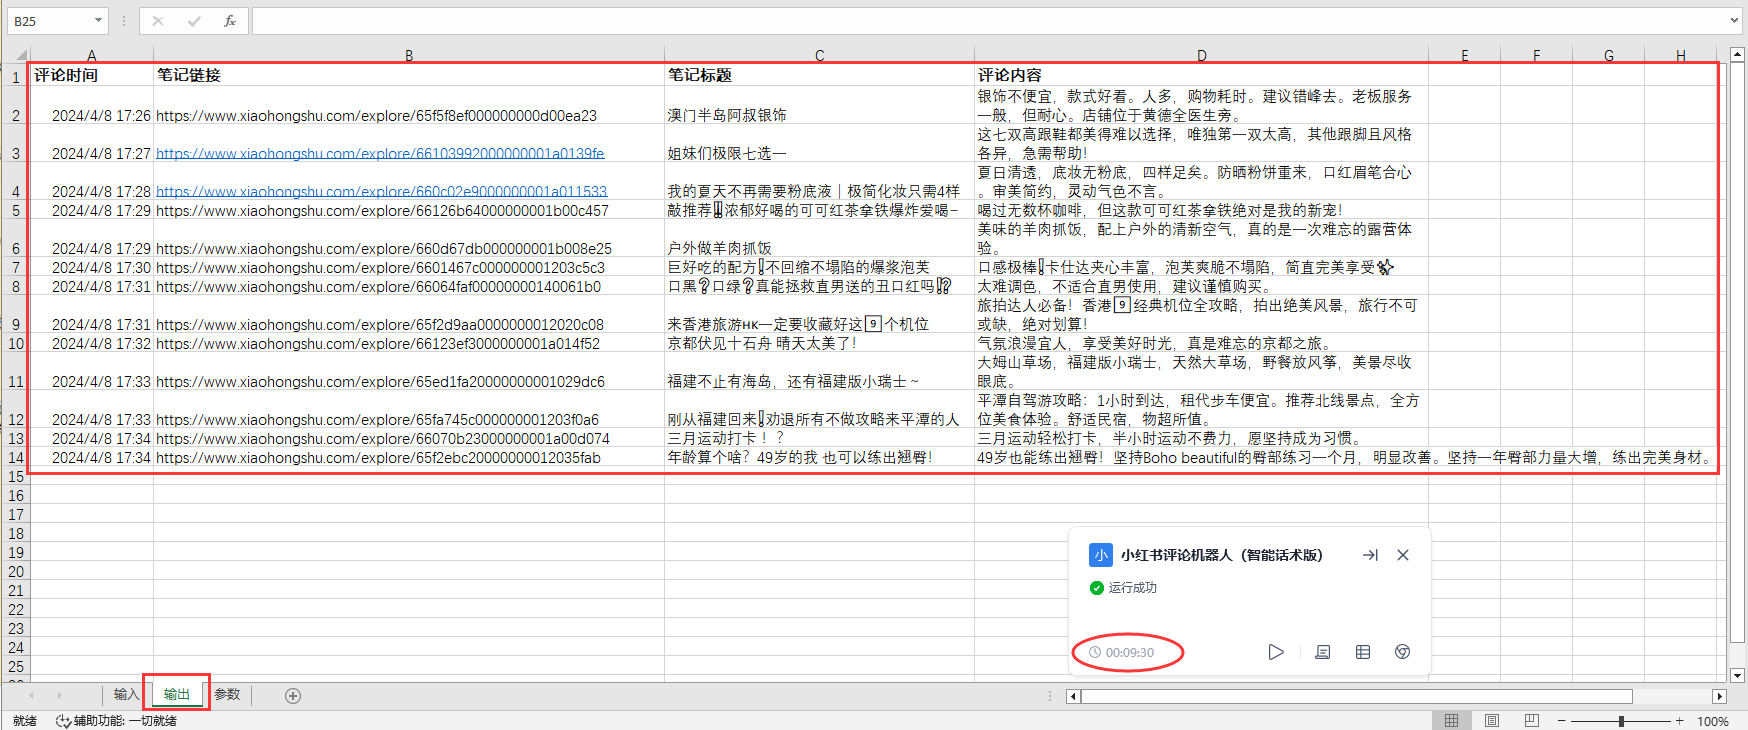The image size is (1748, 730).
Task: Click the formula bar Enter checkmark icon
Action: click(x=194, y=21)
